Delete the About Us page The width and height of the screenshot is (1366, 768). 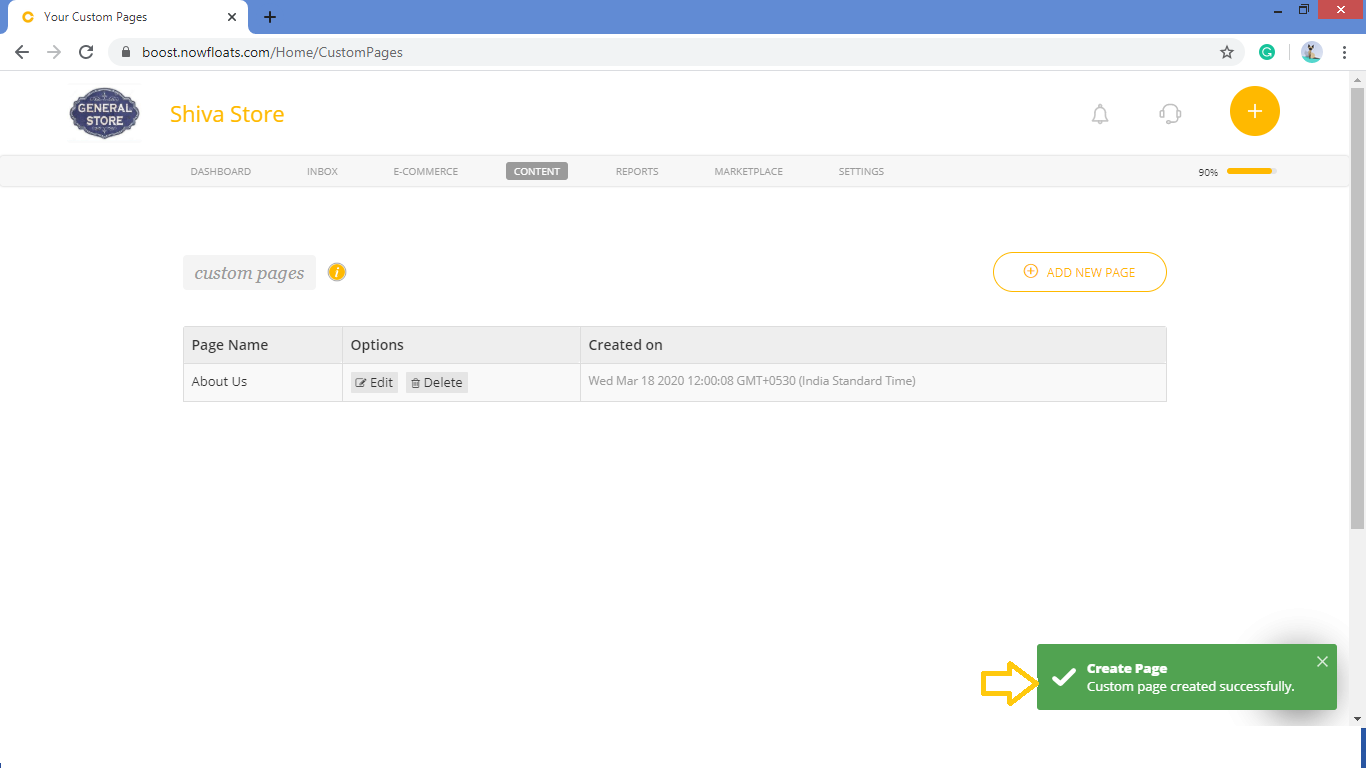tap(437, 382)
